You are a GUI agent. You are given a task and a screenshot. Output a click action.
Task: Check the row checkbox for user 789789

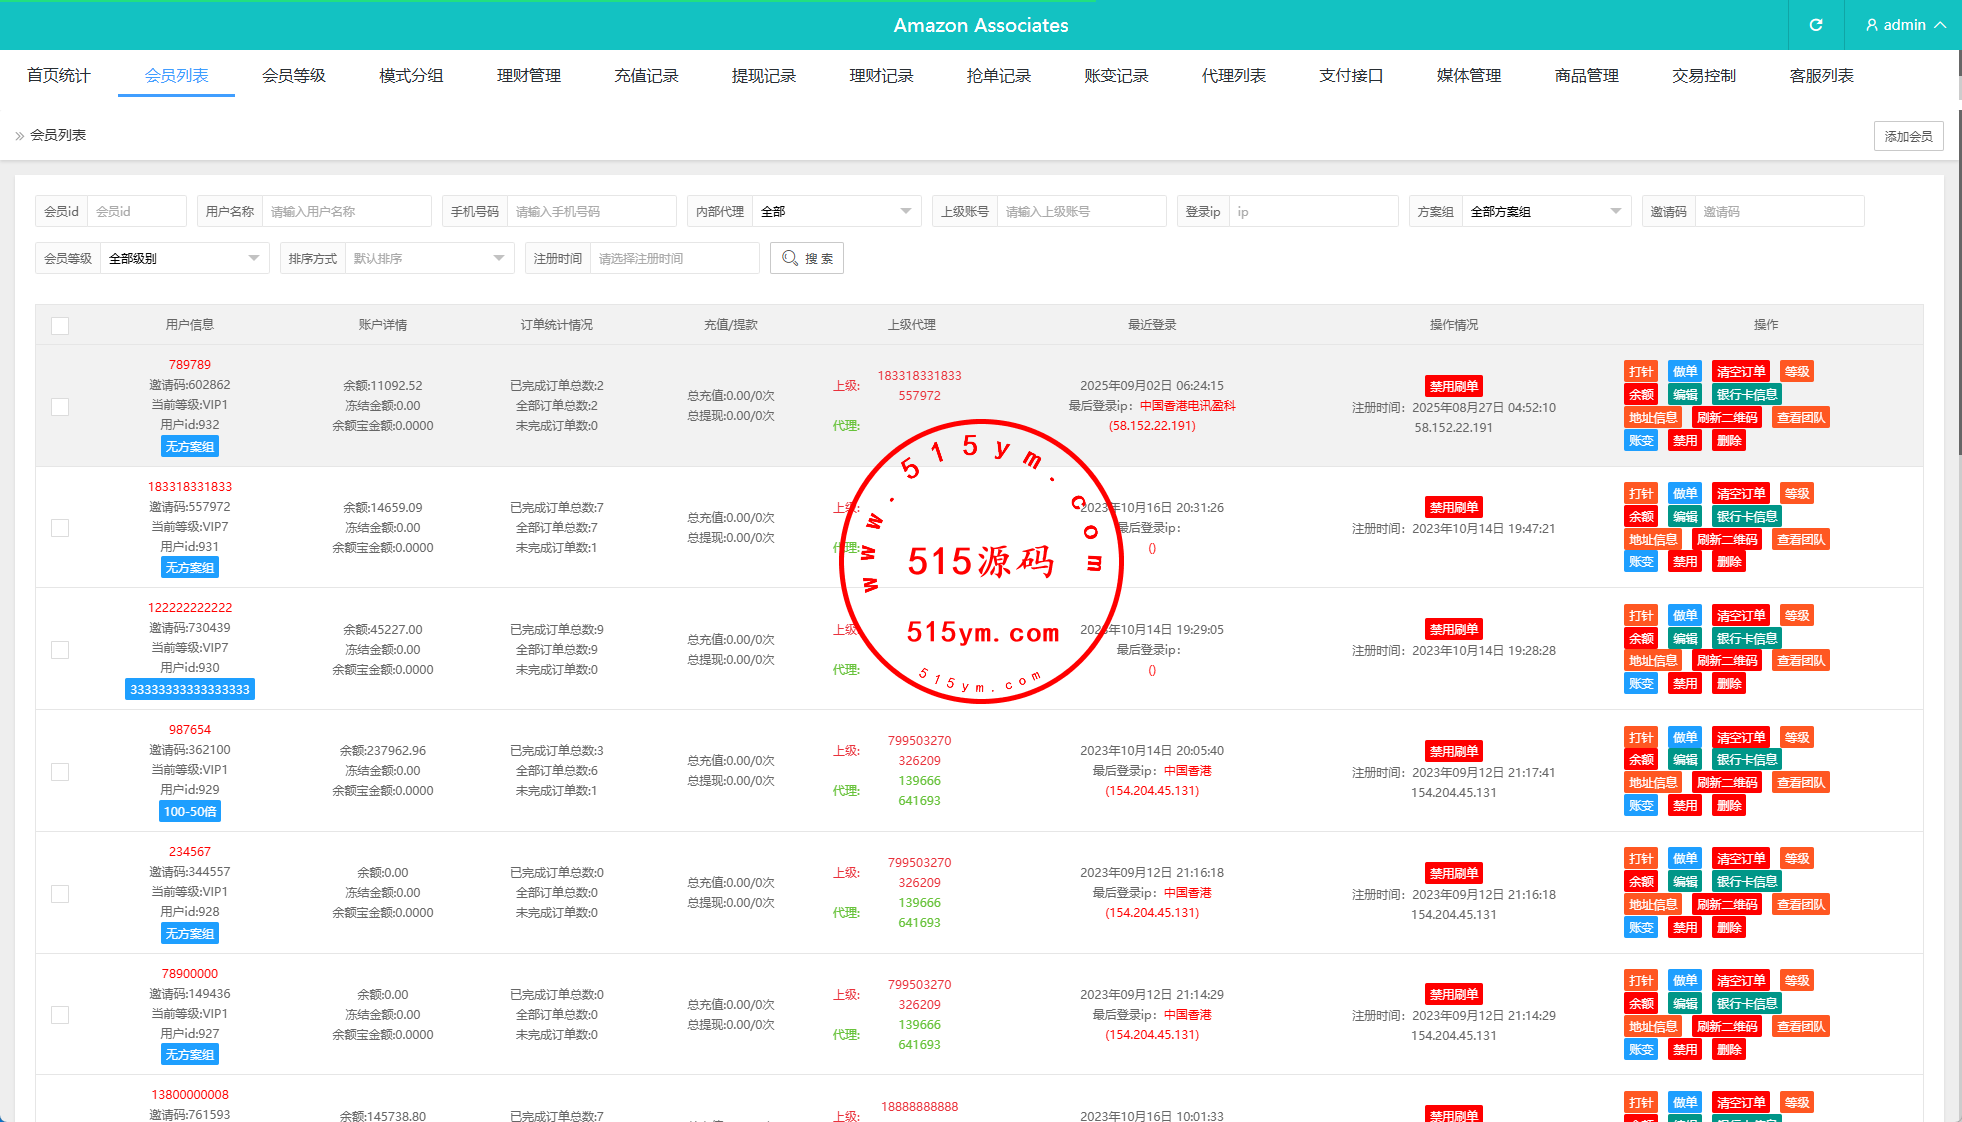coord(60,407)
